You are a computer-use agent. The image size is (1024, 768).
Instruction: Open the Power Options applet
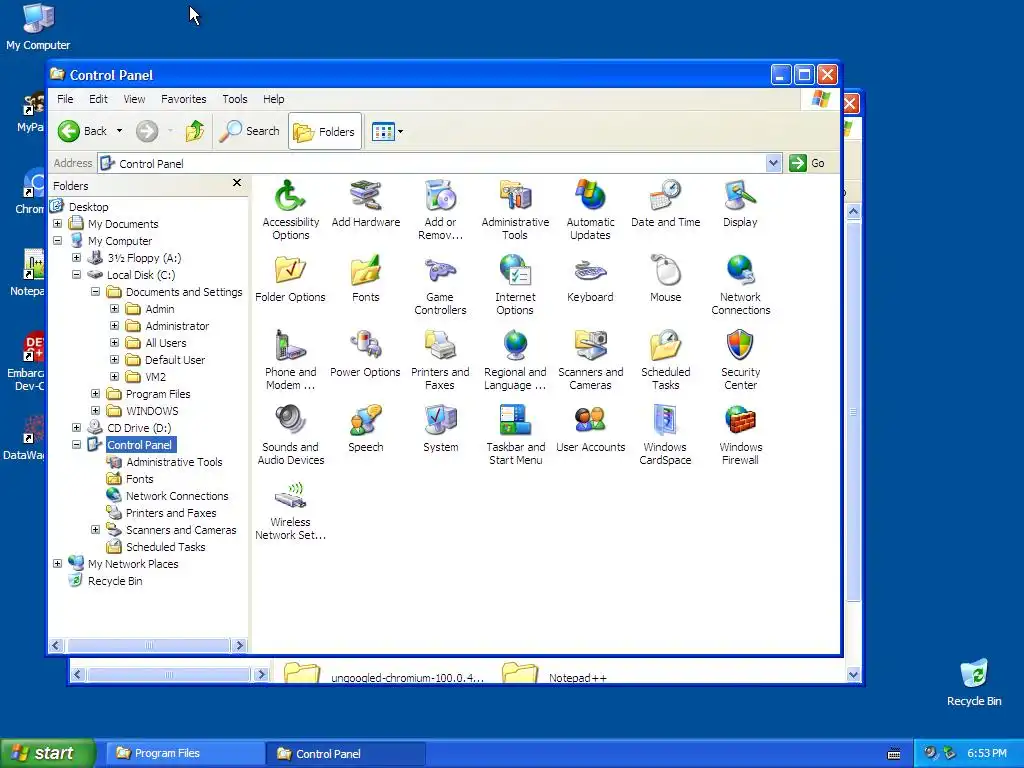coord(365,354)
